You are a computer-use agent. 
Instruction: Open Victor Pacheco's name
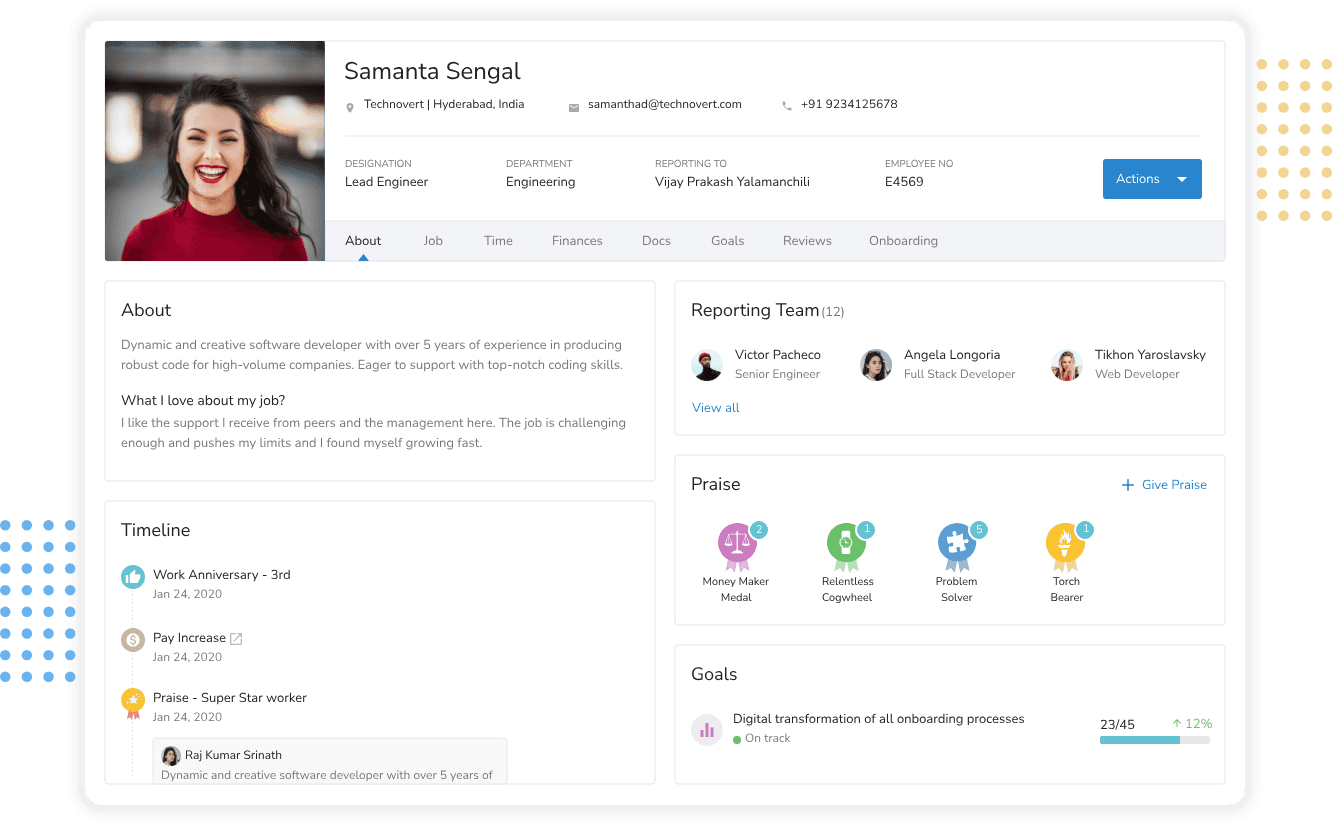point(778,355)
